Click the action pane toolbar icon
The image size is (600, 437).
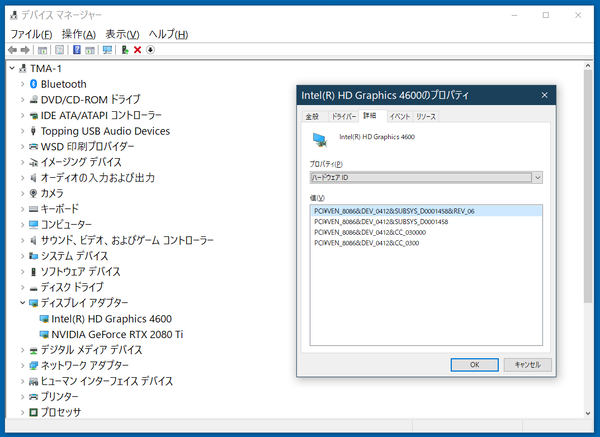pos(90,50)
